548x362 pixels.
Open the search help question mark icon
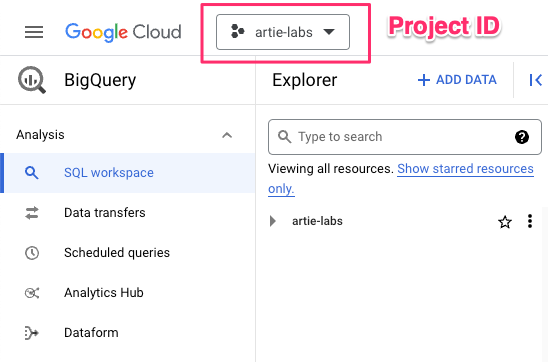pyautogui.click(x=522, y=137)
